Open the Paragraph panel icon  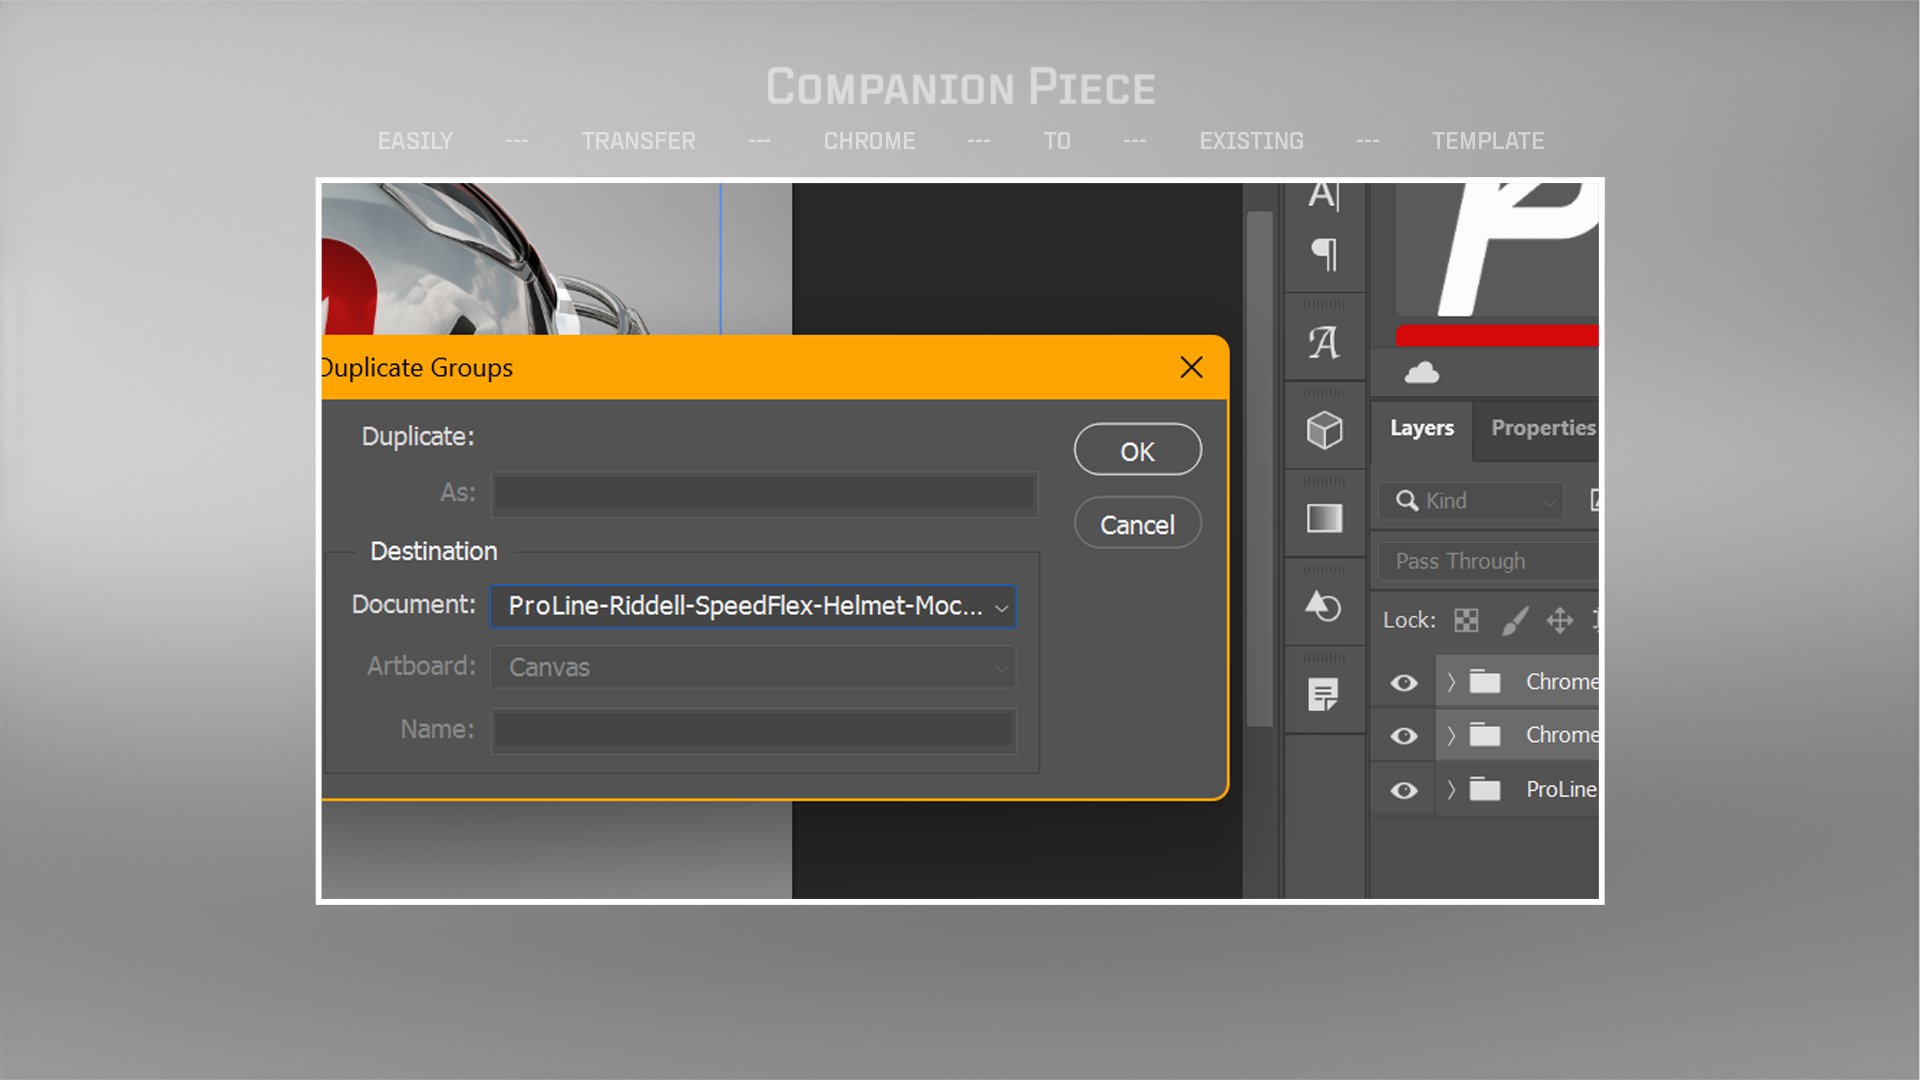point(1324,254)
